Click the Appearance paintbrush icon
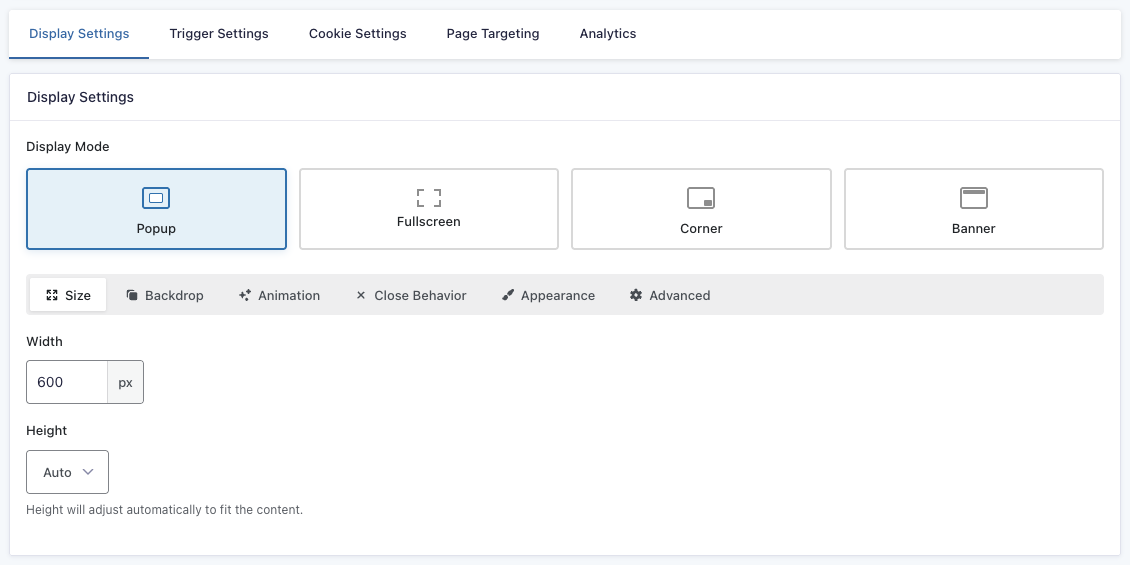 508,295
